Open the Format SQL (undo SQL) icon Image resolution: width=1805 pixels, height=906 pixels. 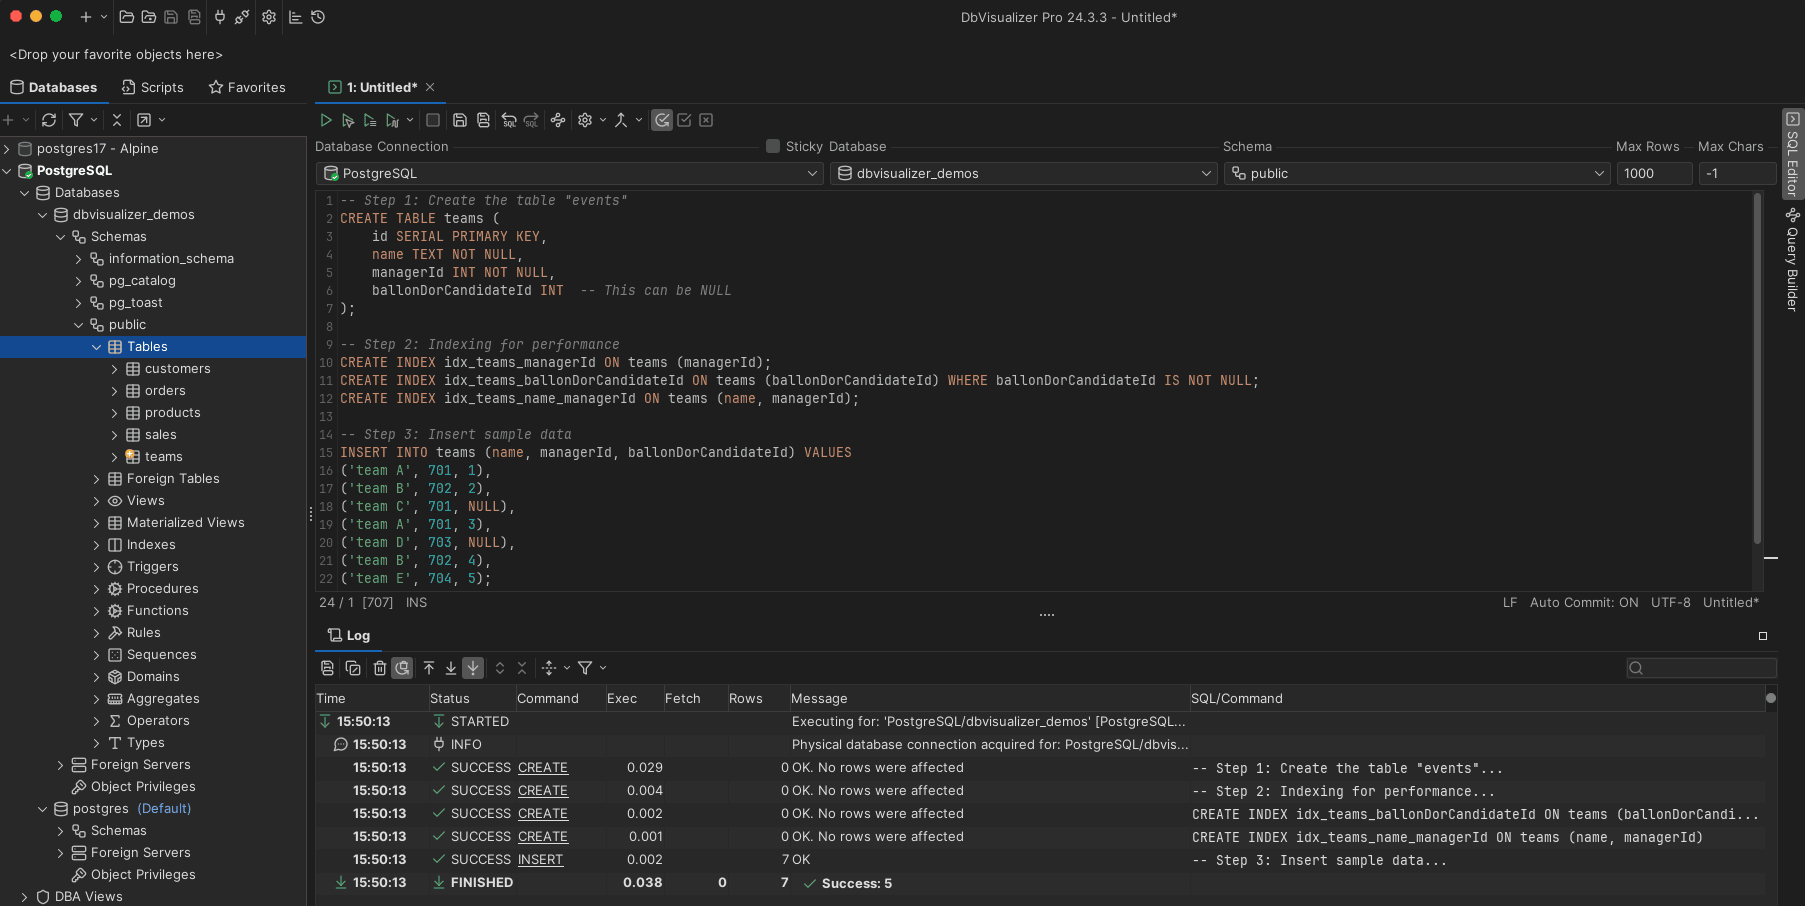tap(507, 120)
